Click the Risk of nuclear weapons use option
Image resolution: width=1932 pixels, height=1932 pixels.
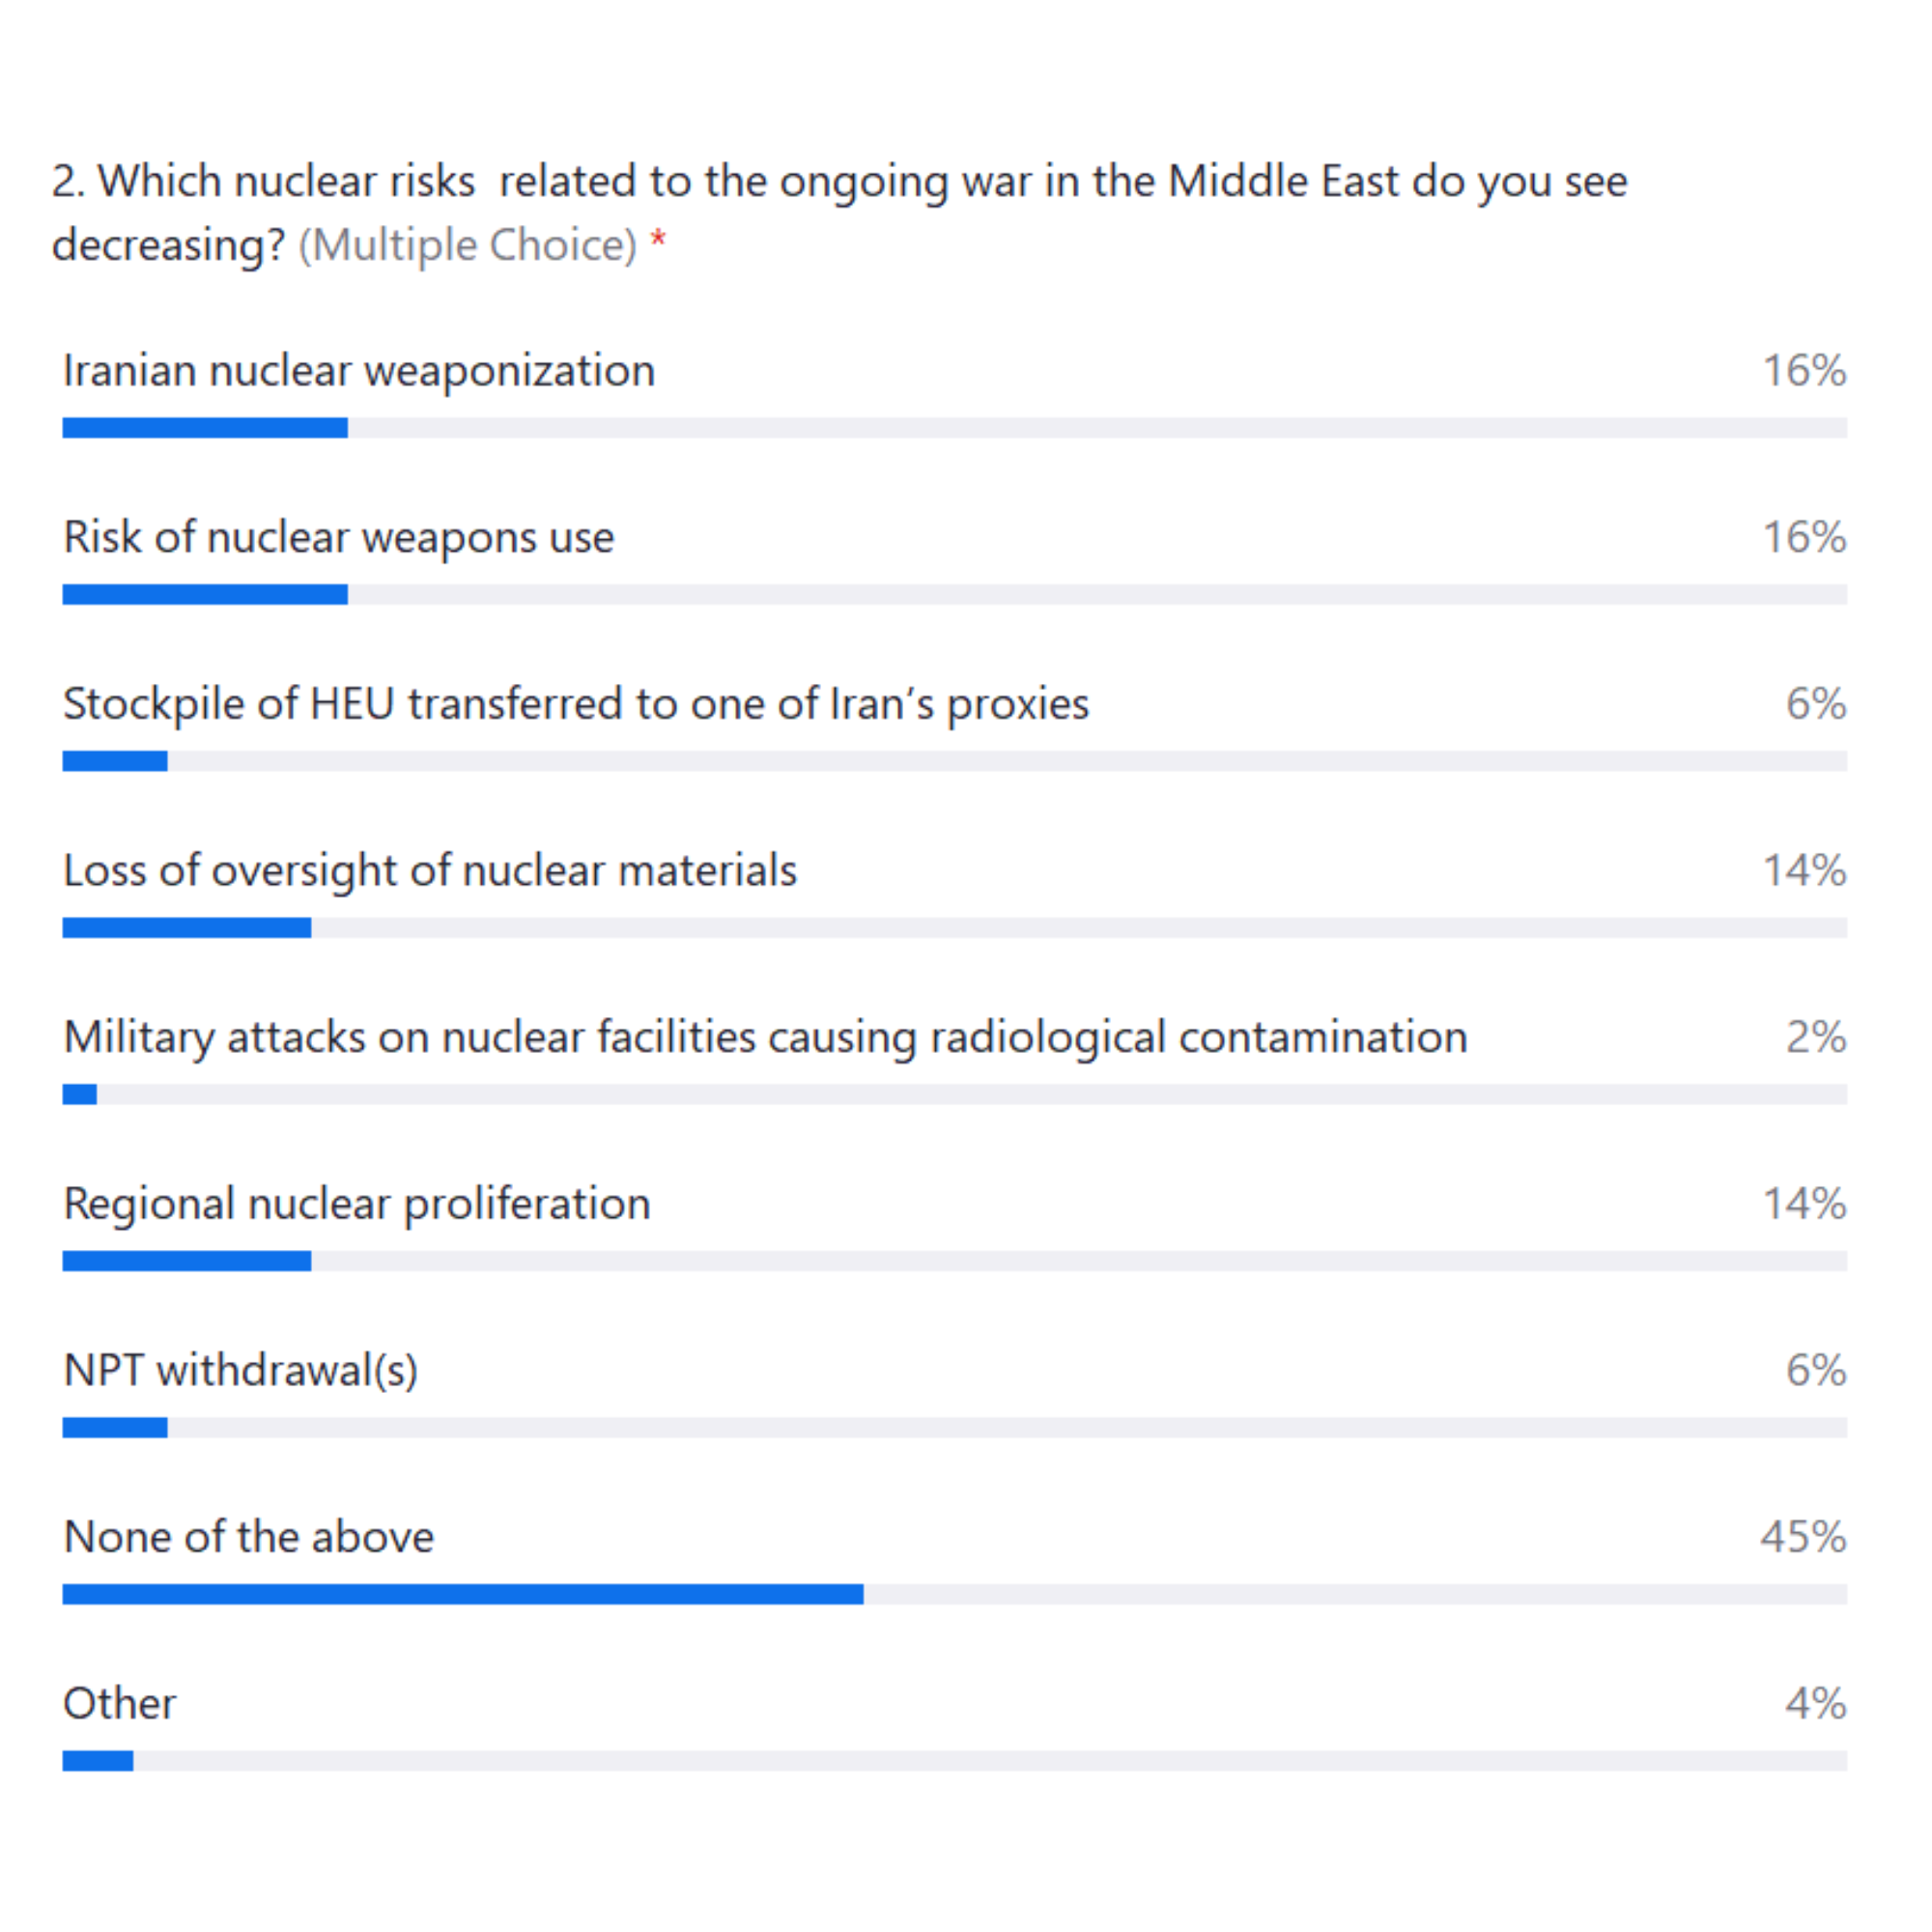click(338, 538)
